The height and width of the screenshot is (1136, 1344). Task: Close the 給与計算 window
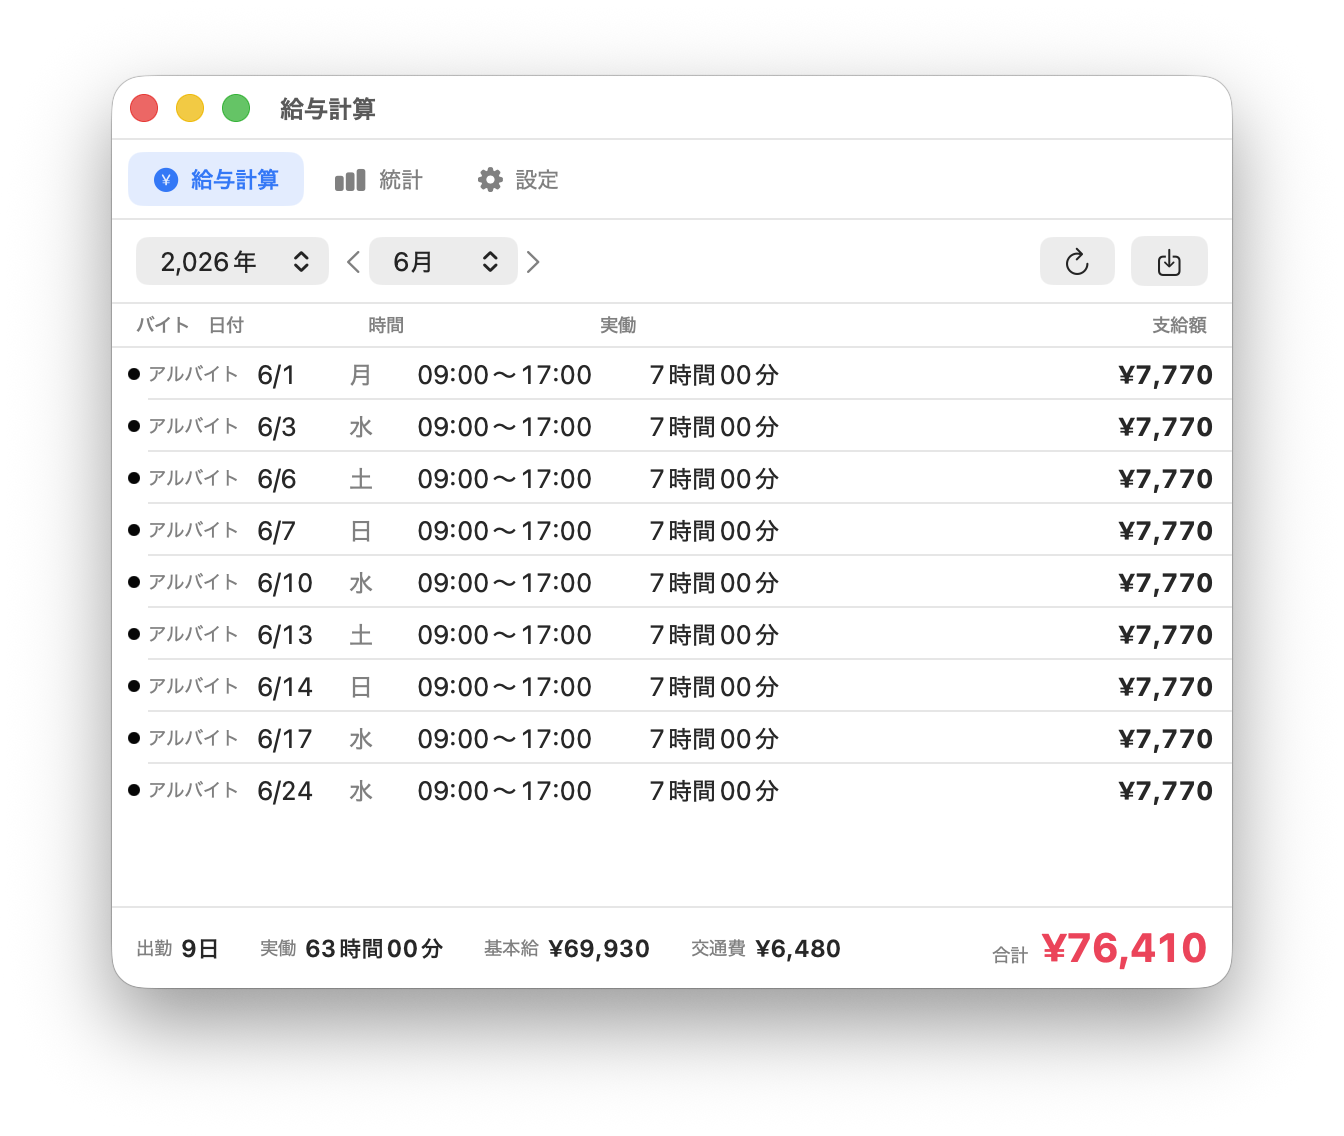pos(144,108)
